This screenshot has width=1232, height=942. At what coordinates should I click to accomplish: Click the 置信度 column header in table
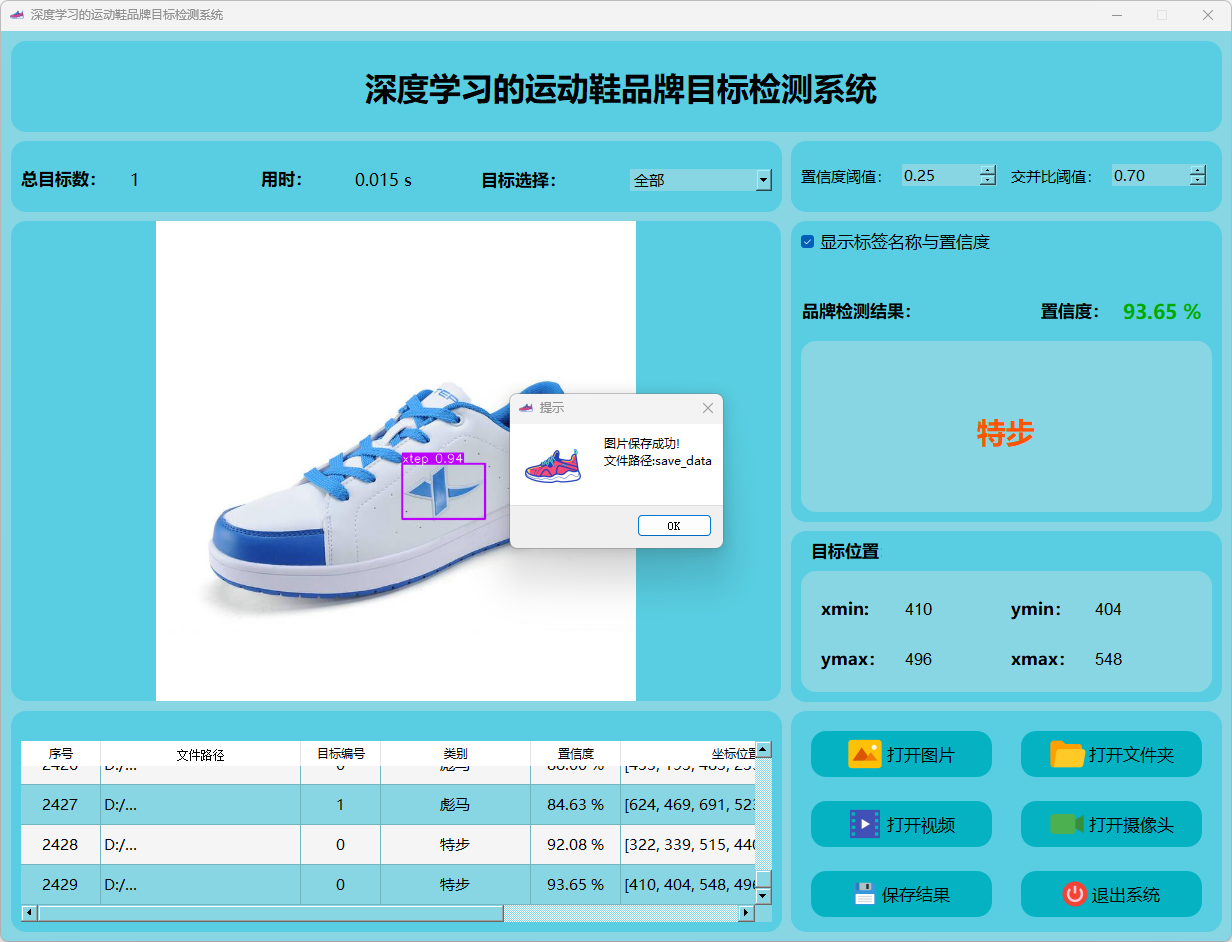pyautogui.click(x=575, y=754)
